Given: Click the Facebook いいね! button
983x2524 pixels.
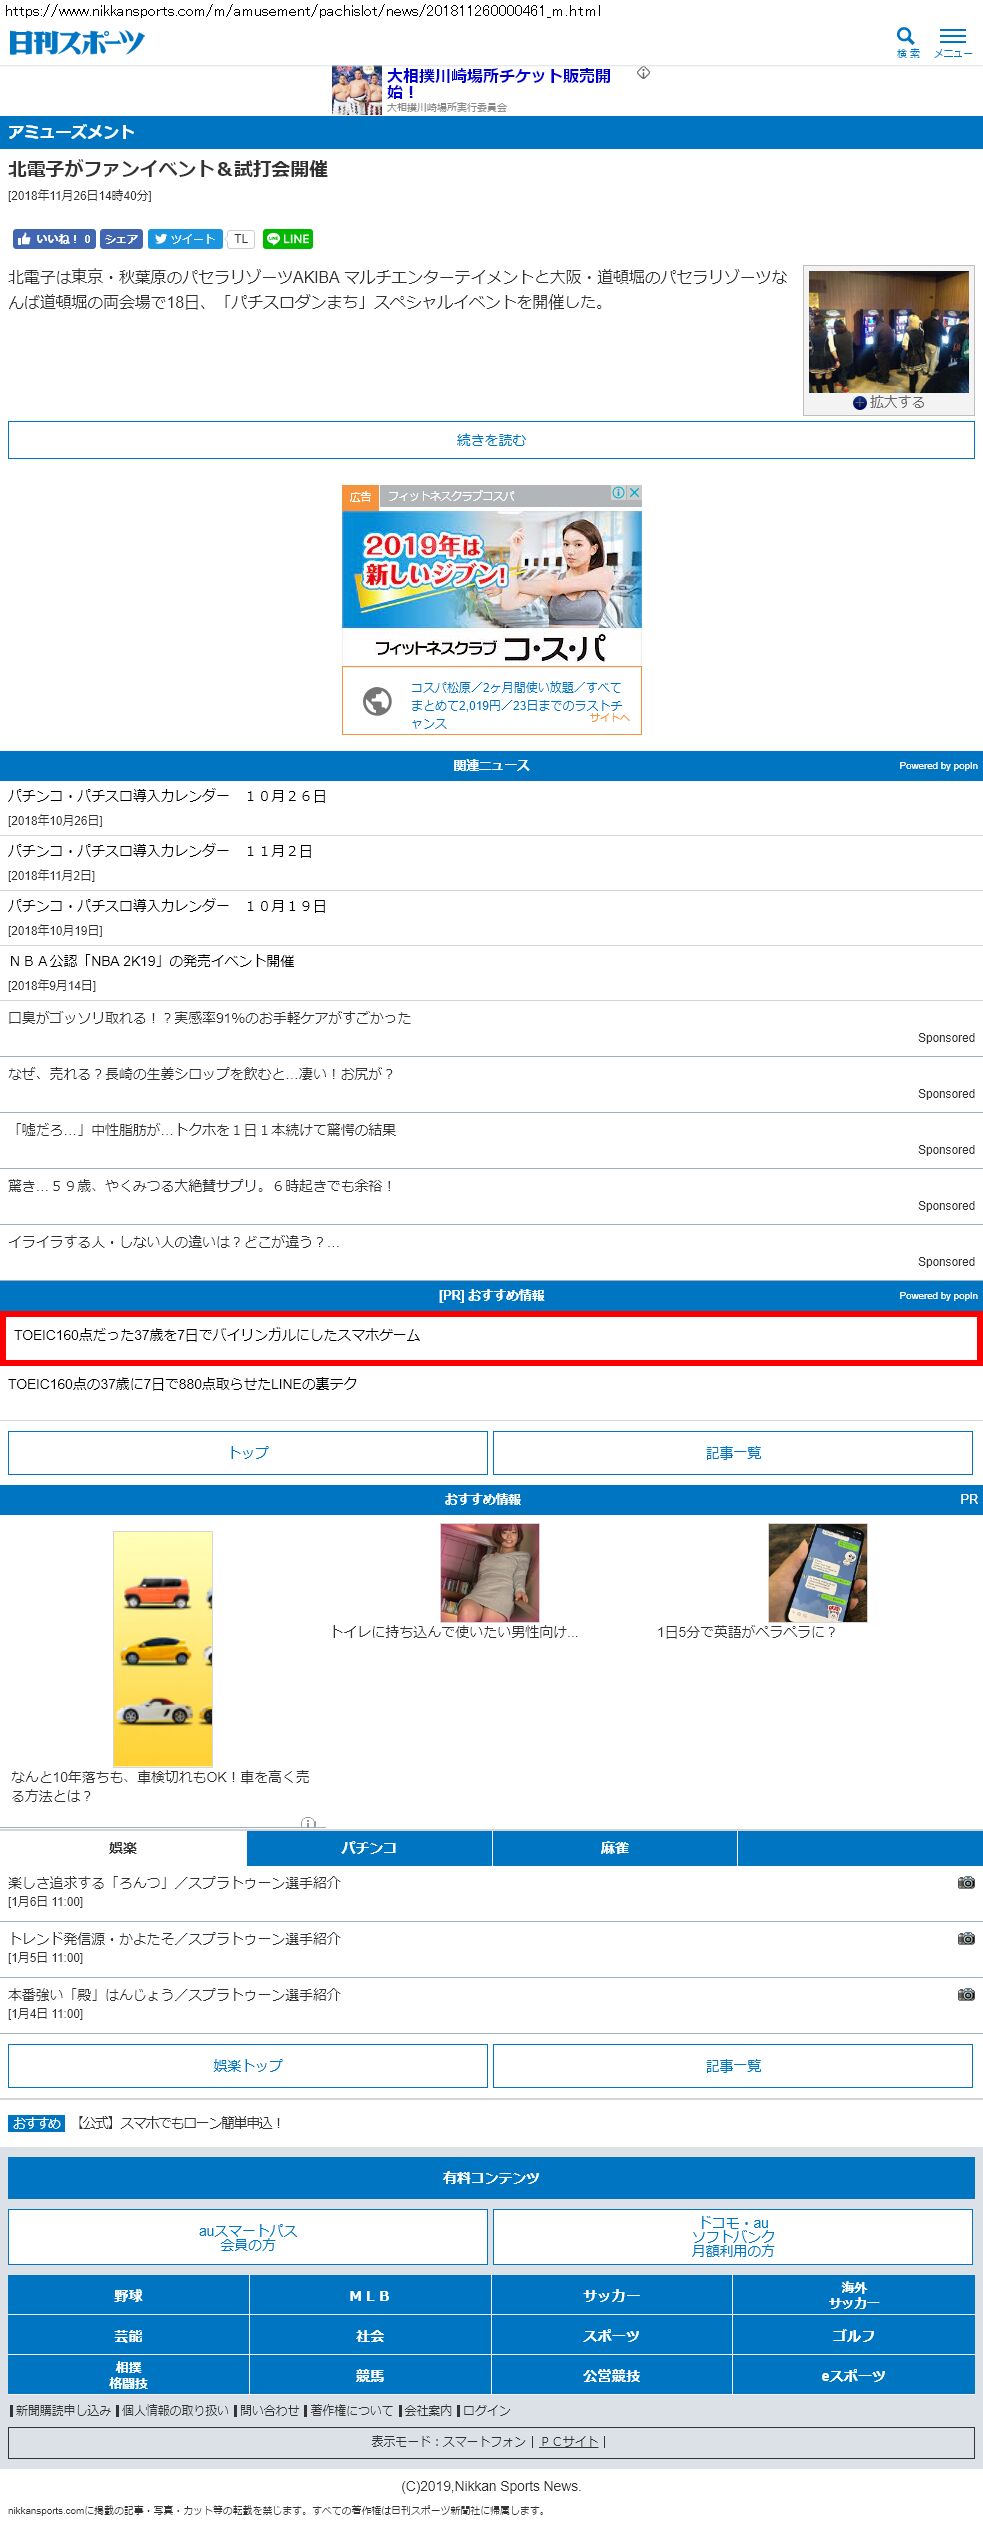Looking at the screenshot, I should point(54,239).
